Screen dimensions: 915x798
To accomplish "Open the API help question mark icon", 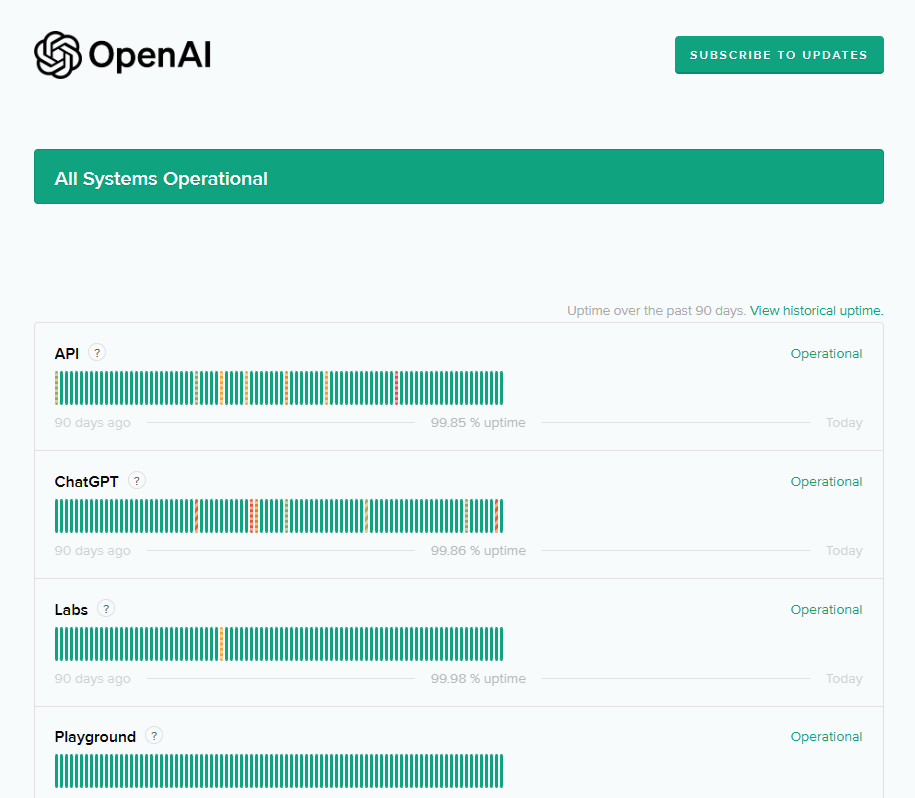I will click(x=97, y=353).
